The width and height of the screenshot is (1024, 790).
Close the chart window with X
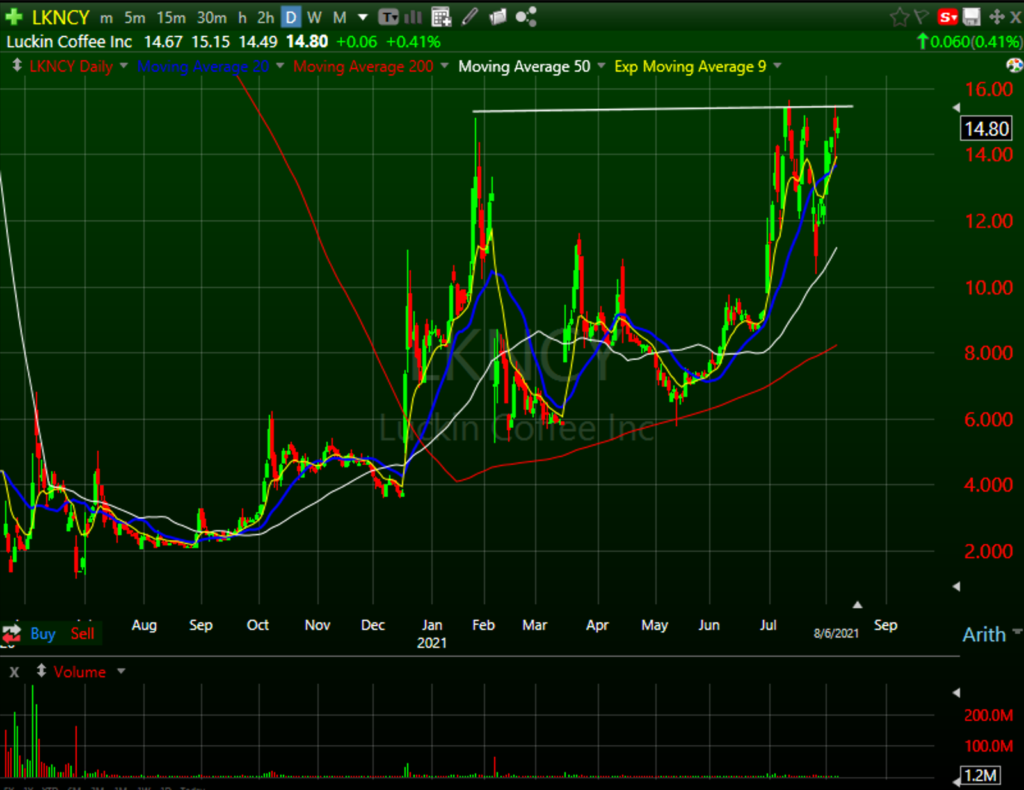point(1015,18)
